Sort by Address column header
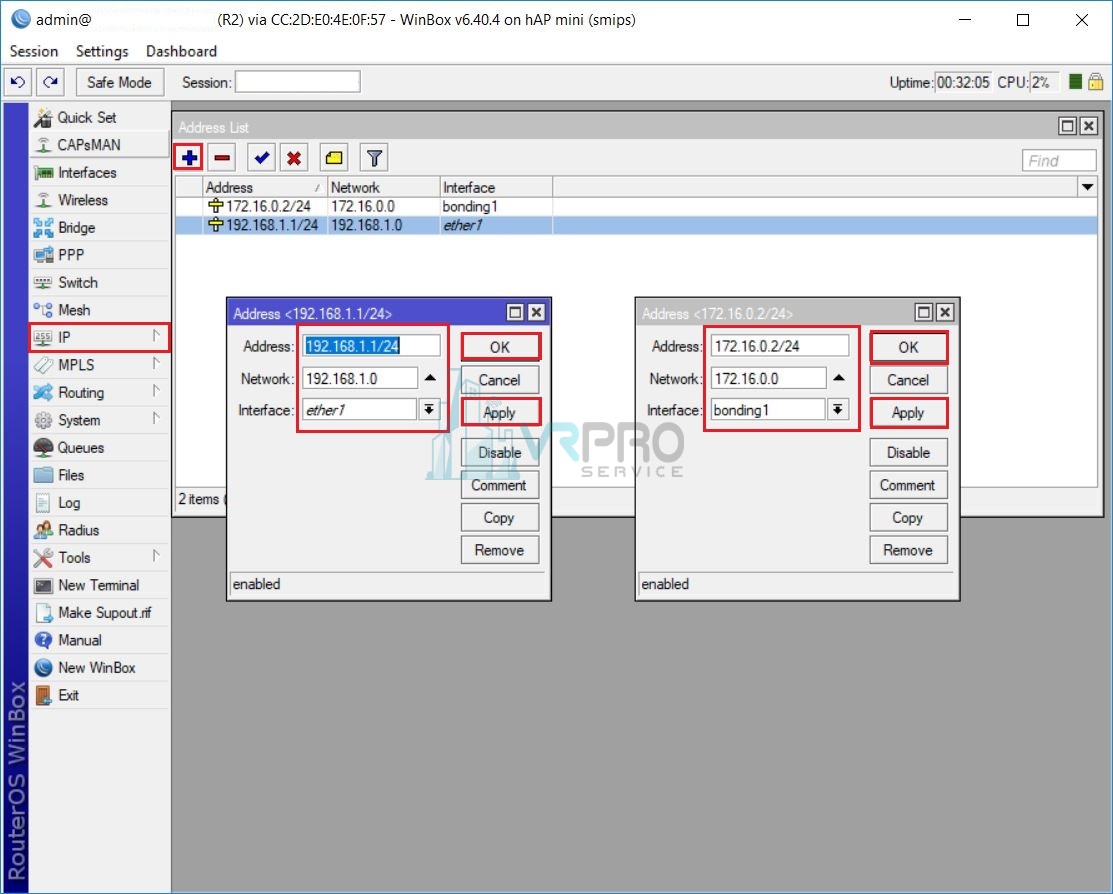Image resolution: width=1113 pixels, height=894 pixels. coord(264,187)
